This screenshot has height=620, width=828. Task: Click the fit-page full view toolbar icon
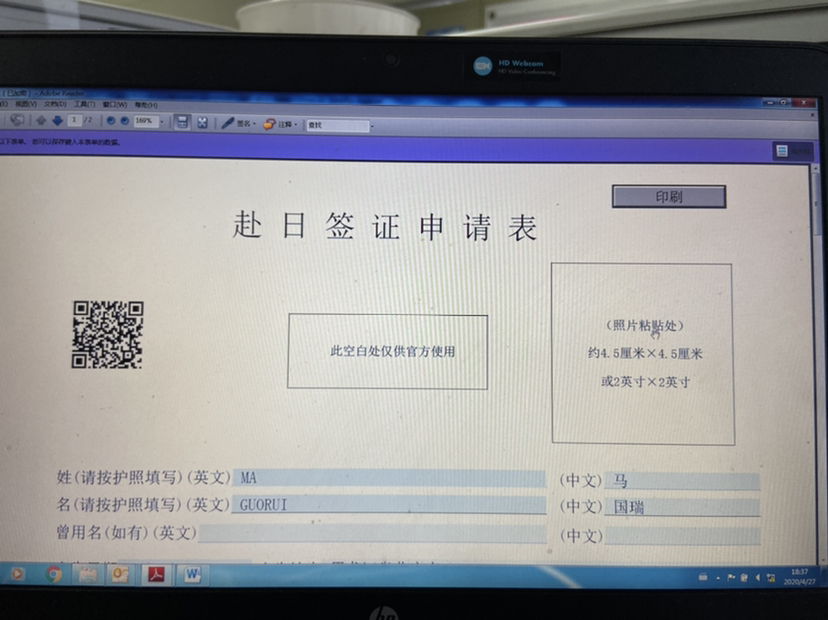click(202, 122)
